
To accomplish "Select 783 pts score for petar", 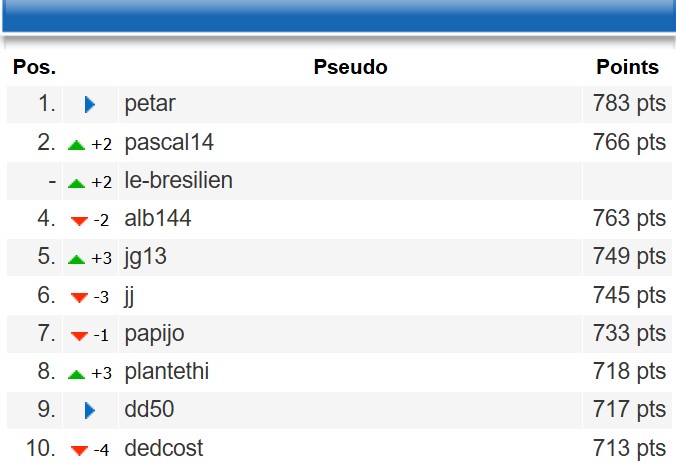I will click(x=627, y=103).
